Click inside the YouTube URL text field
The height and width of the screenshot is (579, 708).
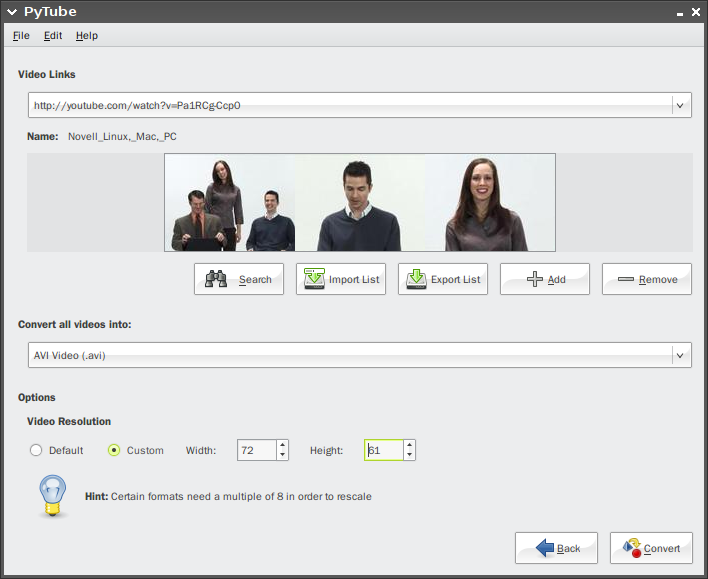[x=350, y=105]
